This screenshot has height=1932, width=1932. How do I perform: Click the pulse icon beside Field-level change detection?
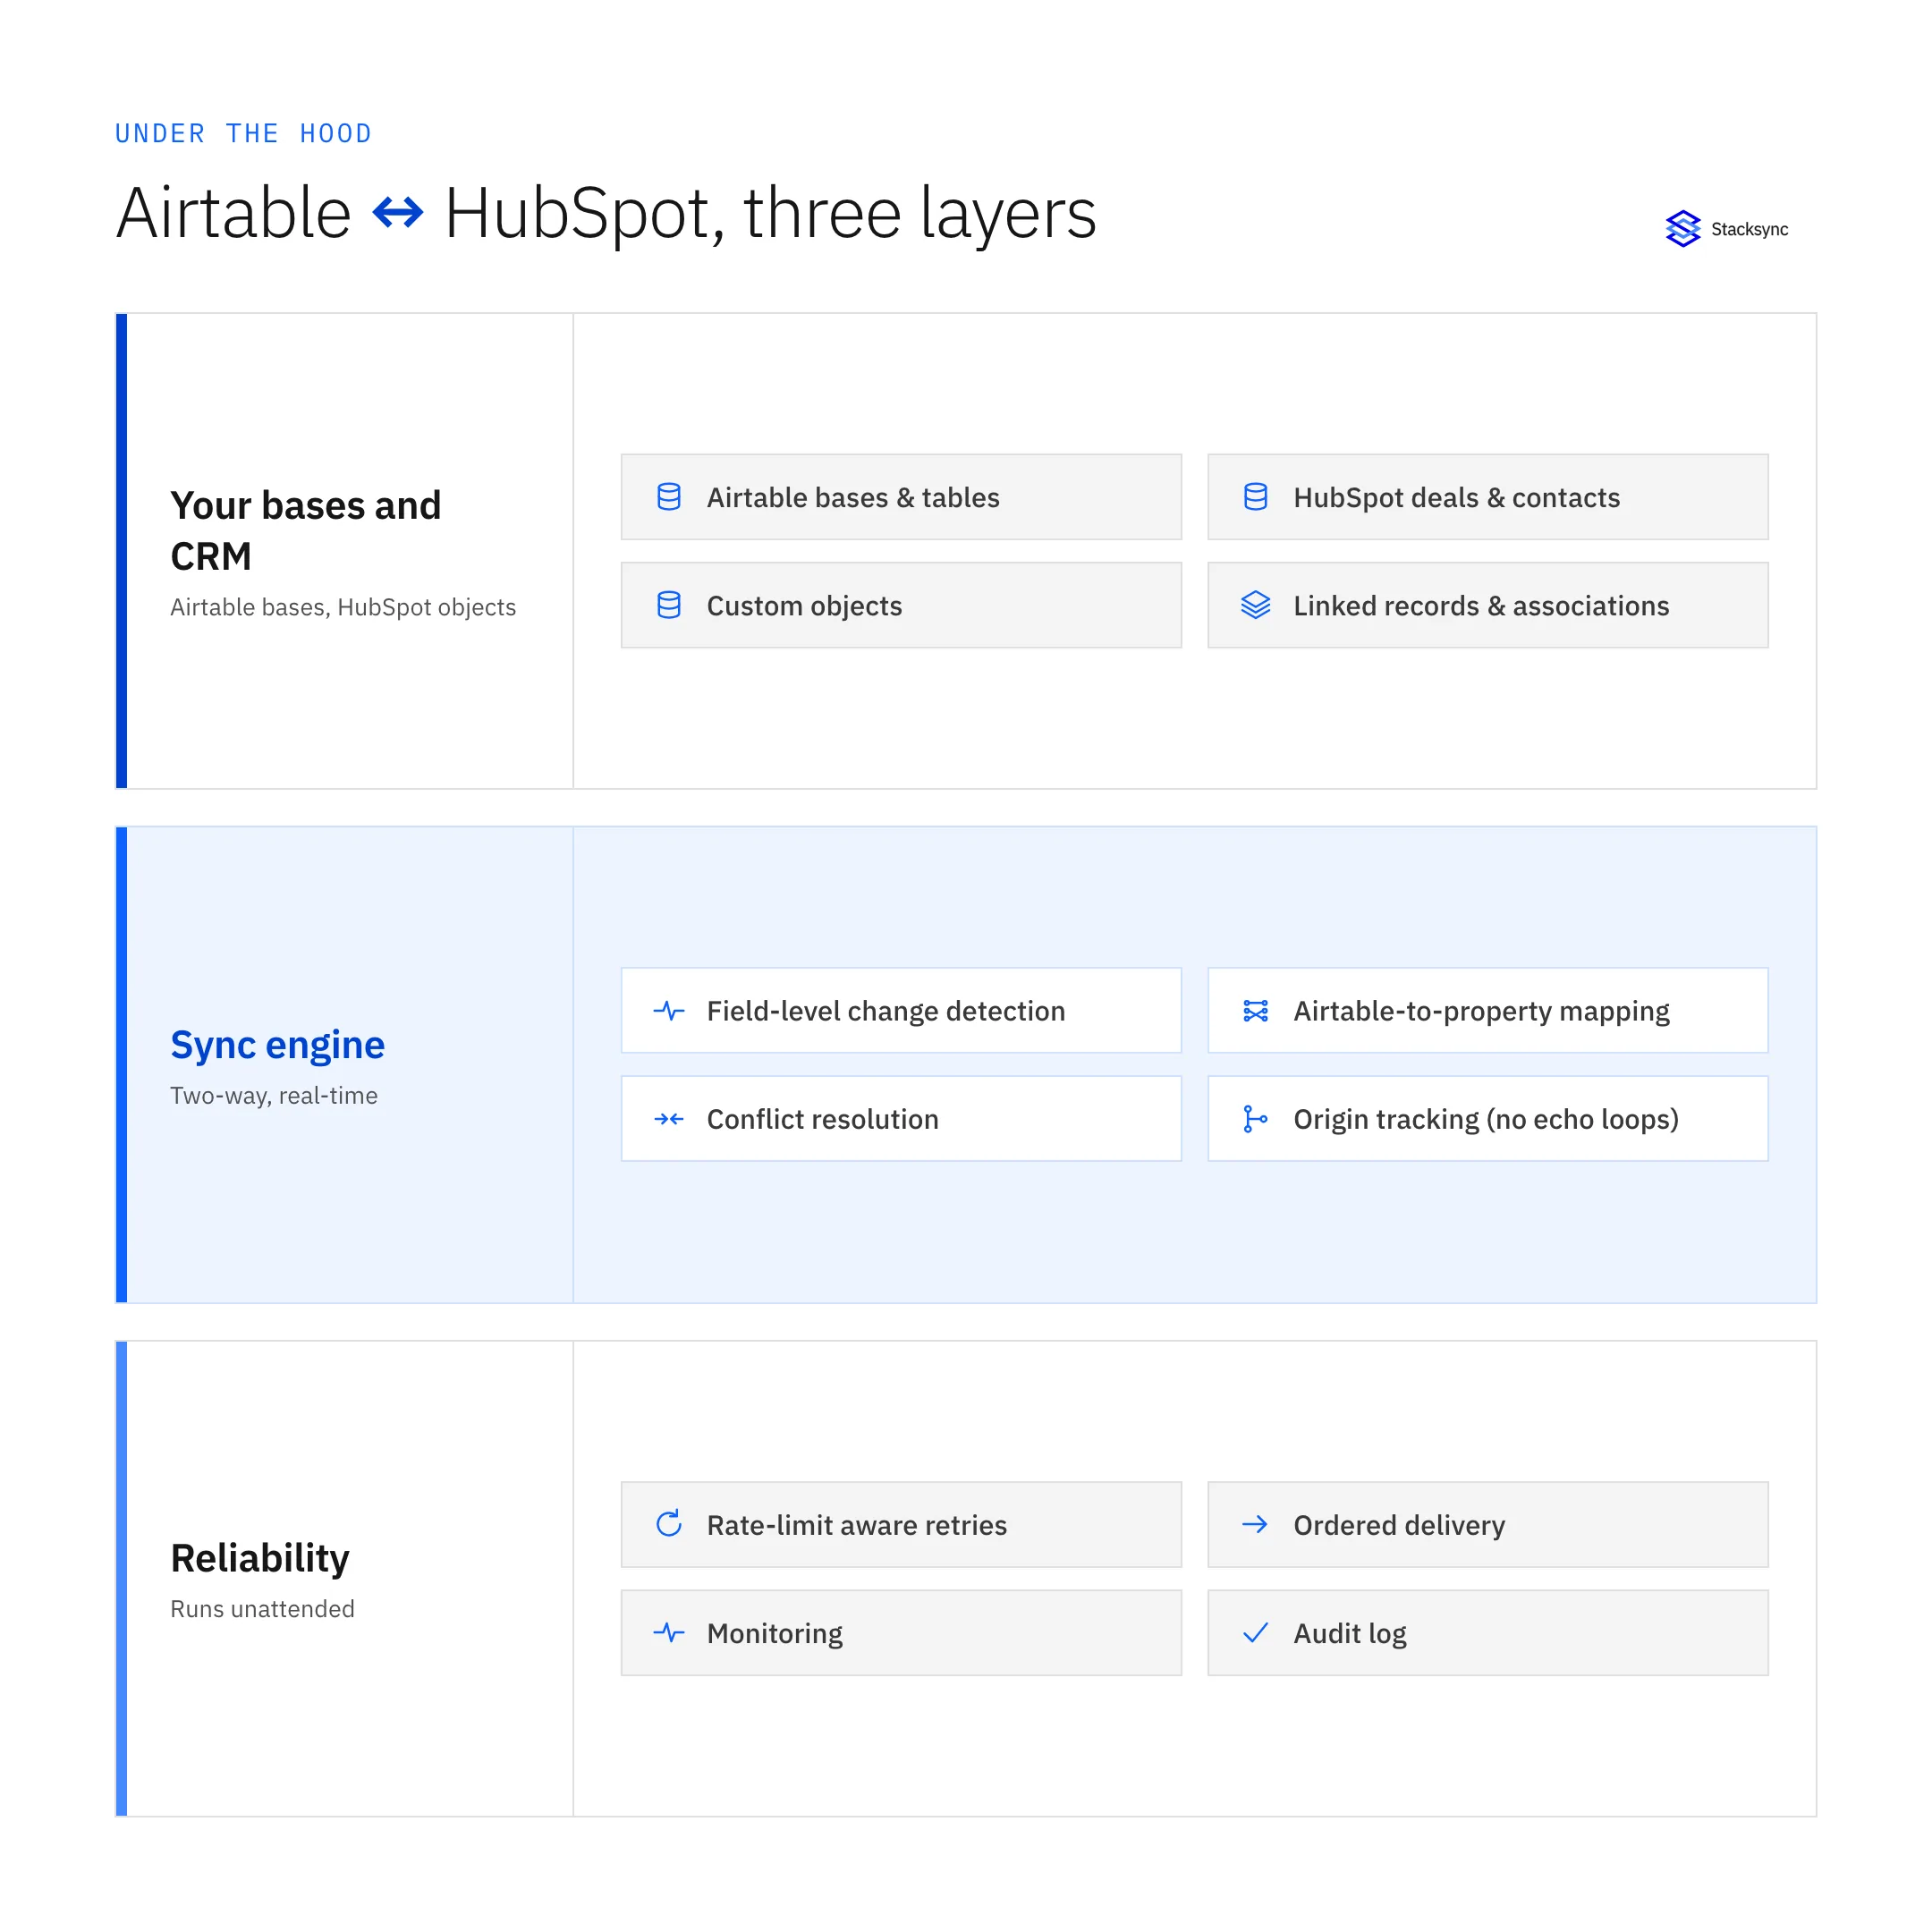pyautogui.click(x=669, y=1011)
